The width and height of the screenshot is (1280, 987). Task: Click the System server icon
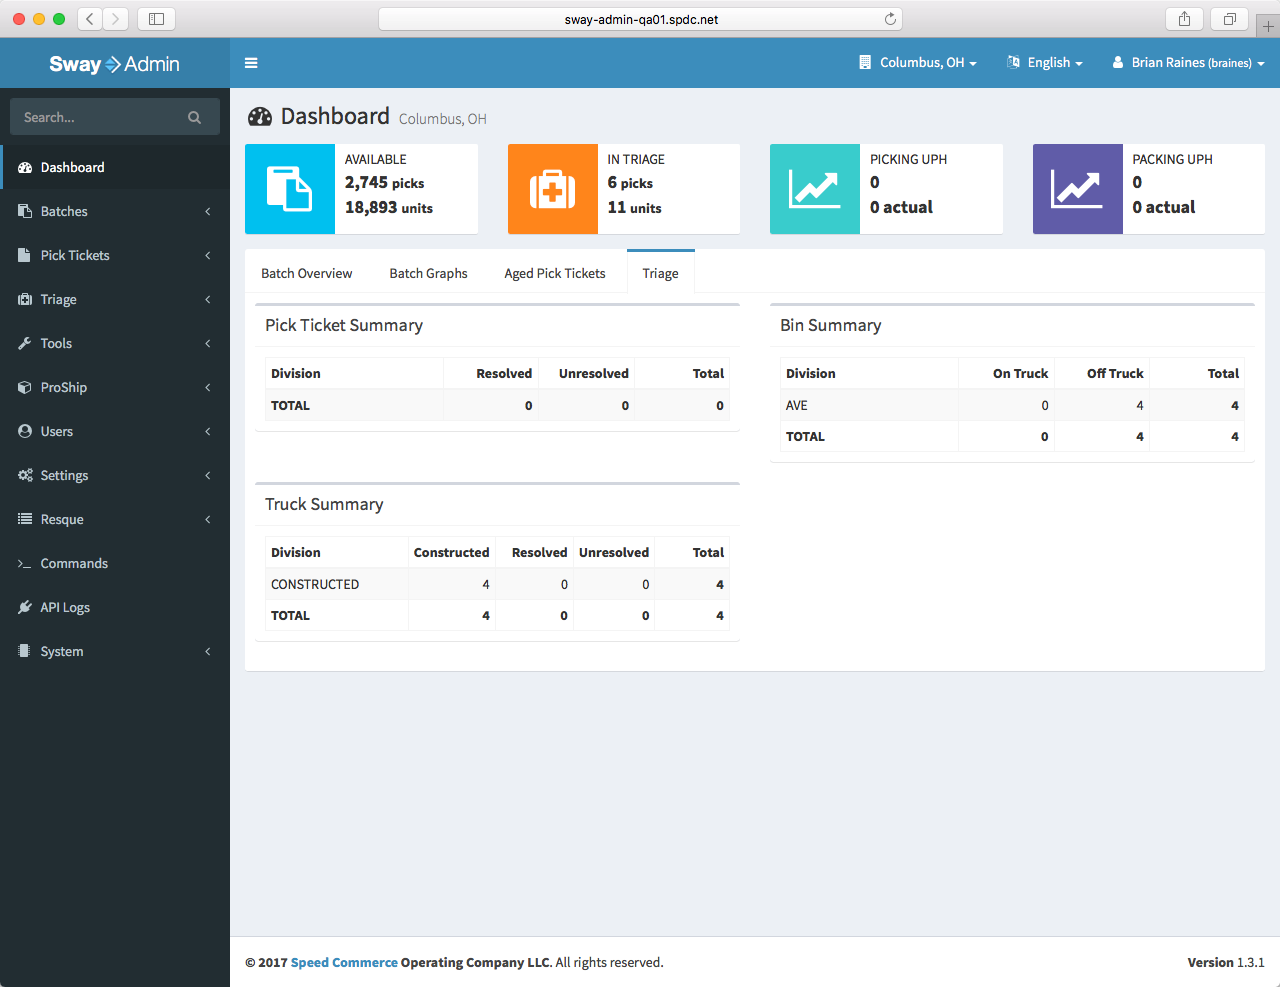coord(25,651)
